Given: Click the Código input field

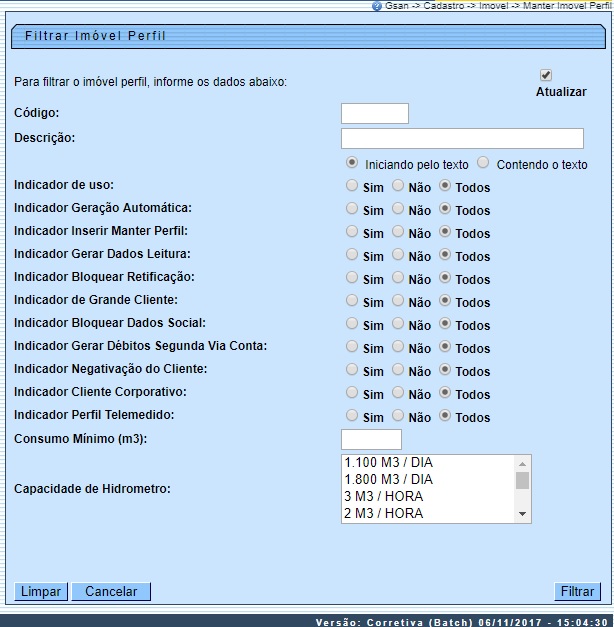Looking at the screenshot, I should pos(375,113).
